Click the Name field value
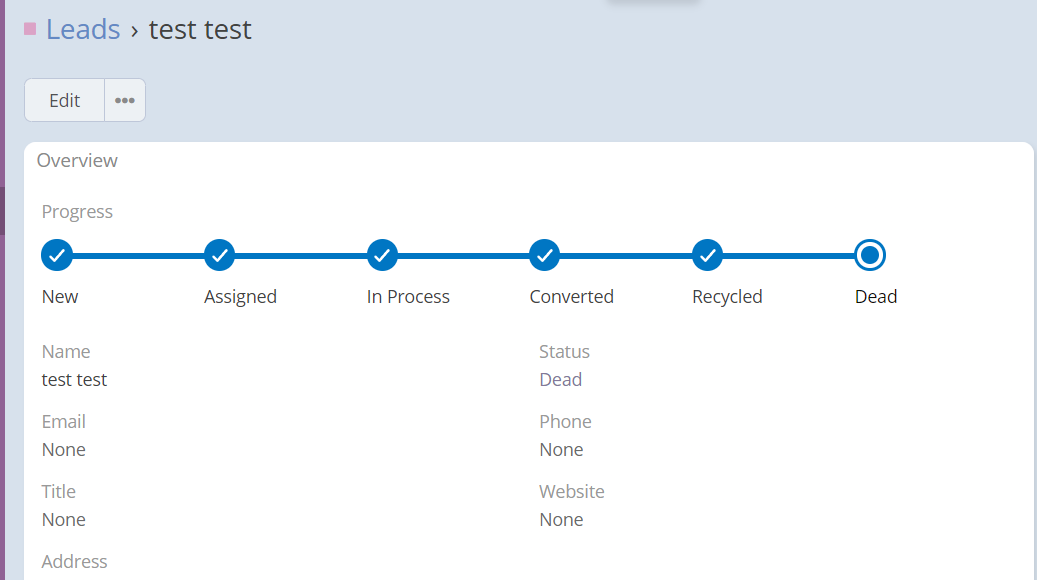 (75, 380)
